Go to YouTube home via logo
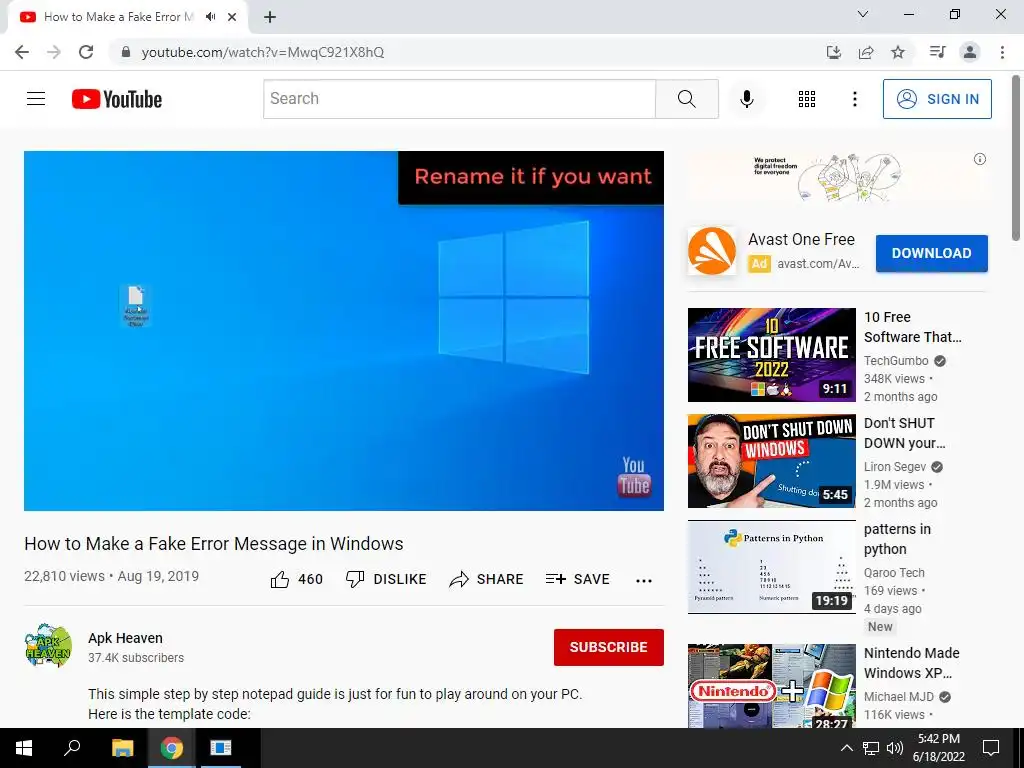Screen dimensions: 1024x768 117,99
